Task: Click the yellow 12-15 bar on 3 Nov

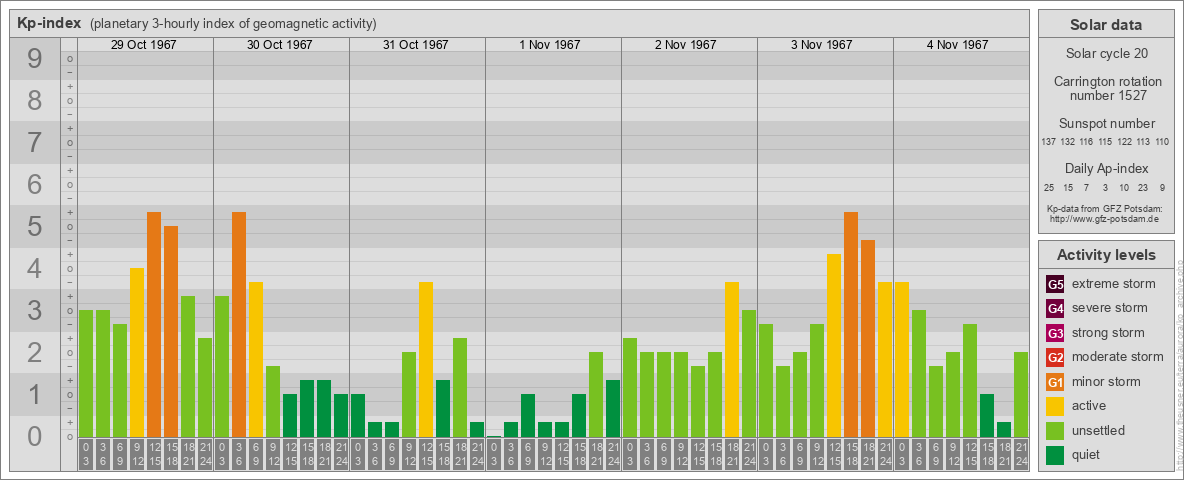Action: (x=834, y=346)
